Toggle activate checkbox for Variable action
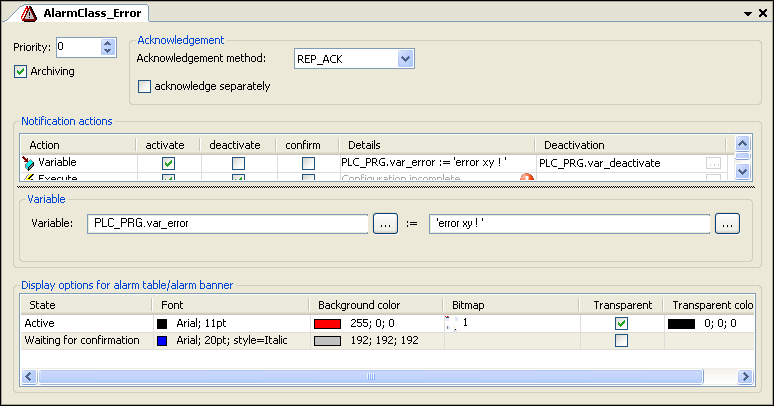Image resolution: width=774 pixels, height=406 pixels. (168, 163)
